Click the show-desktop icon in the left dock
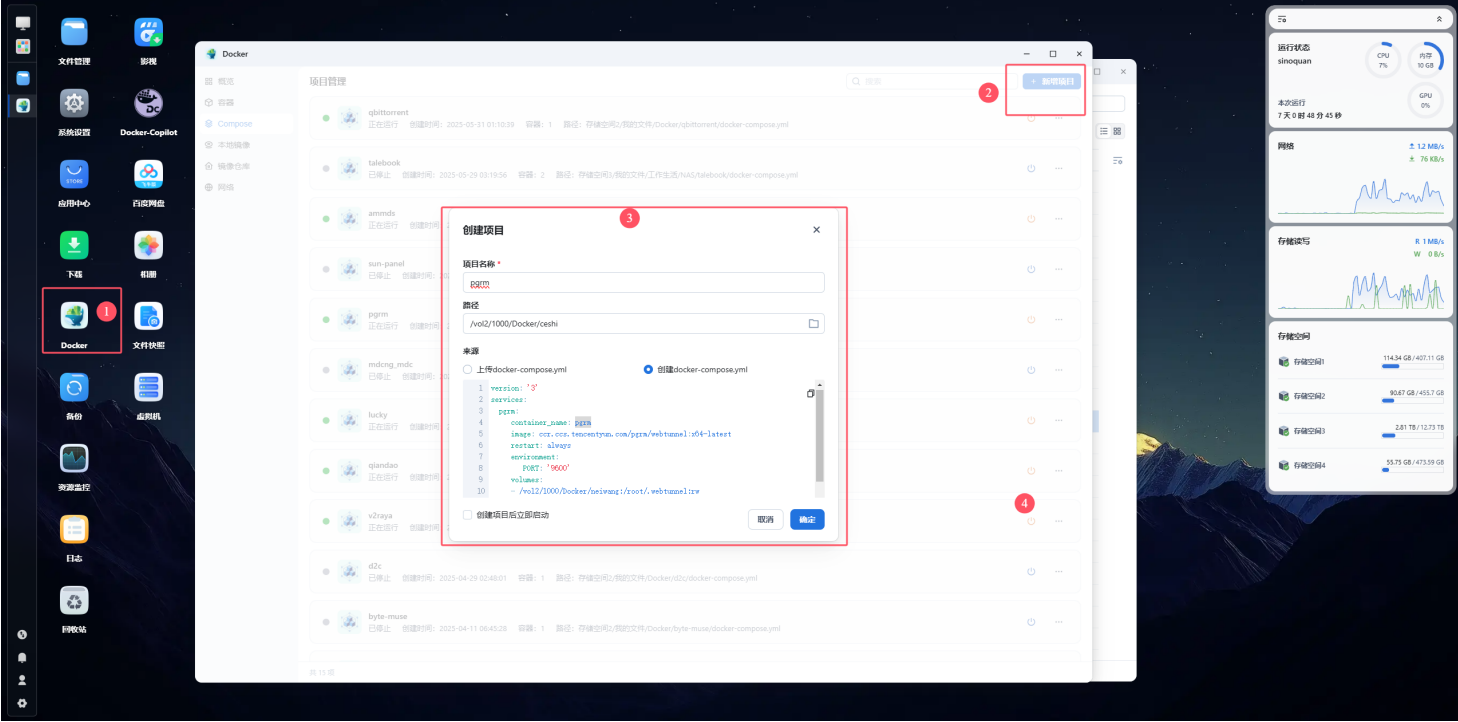Image resolution: width=1458 pixels, height=722 pixels. 22,23
